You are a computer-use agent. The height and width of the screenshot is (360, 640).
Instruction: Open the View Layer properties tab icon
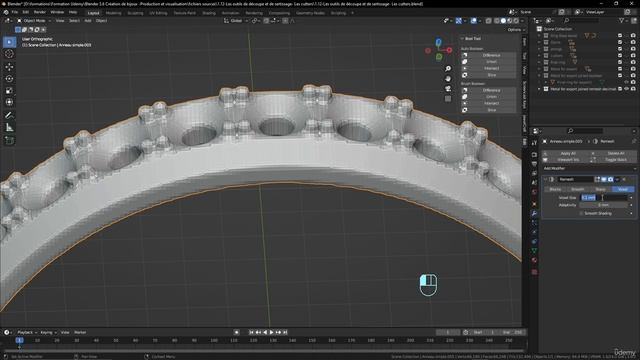pos(534,173)
